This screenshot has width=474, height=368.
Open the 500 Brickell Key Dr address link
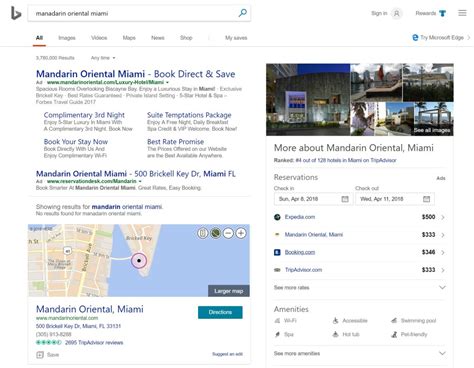point(78,326)
